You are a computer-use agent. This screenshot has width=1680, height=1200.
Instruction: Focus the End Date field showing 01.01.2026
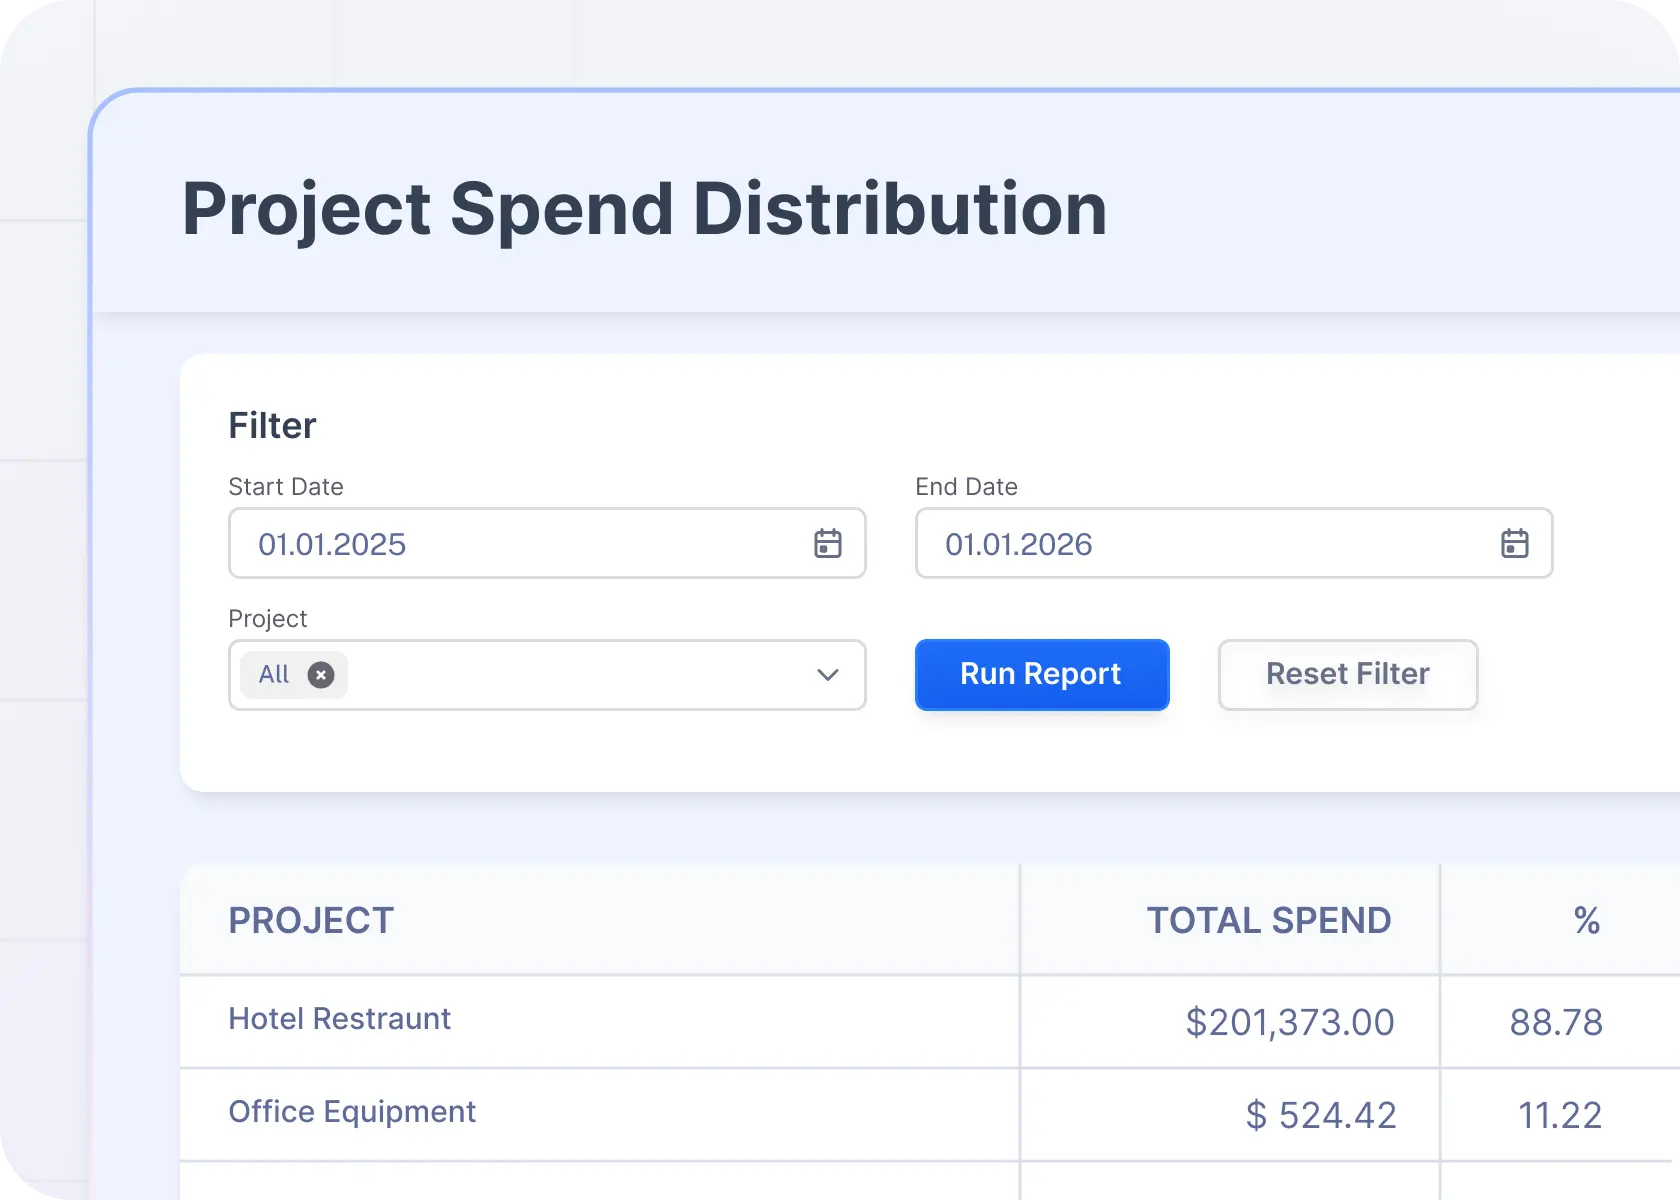pyautogui.click(x=1234, y=543)
